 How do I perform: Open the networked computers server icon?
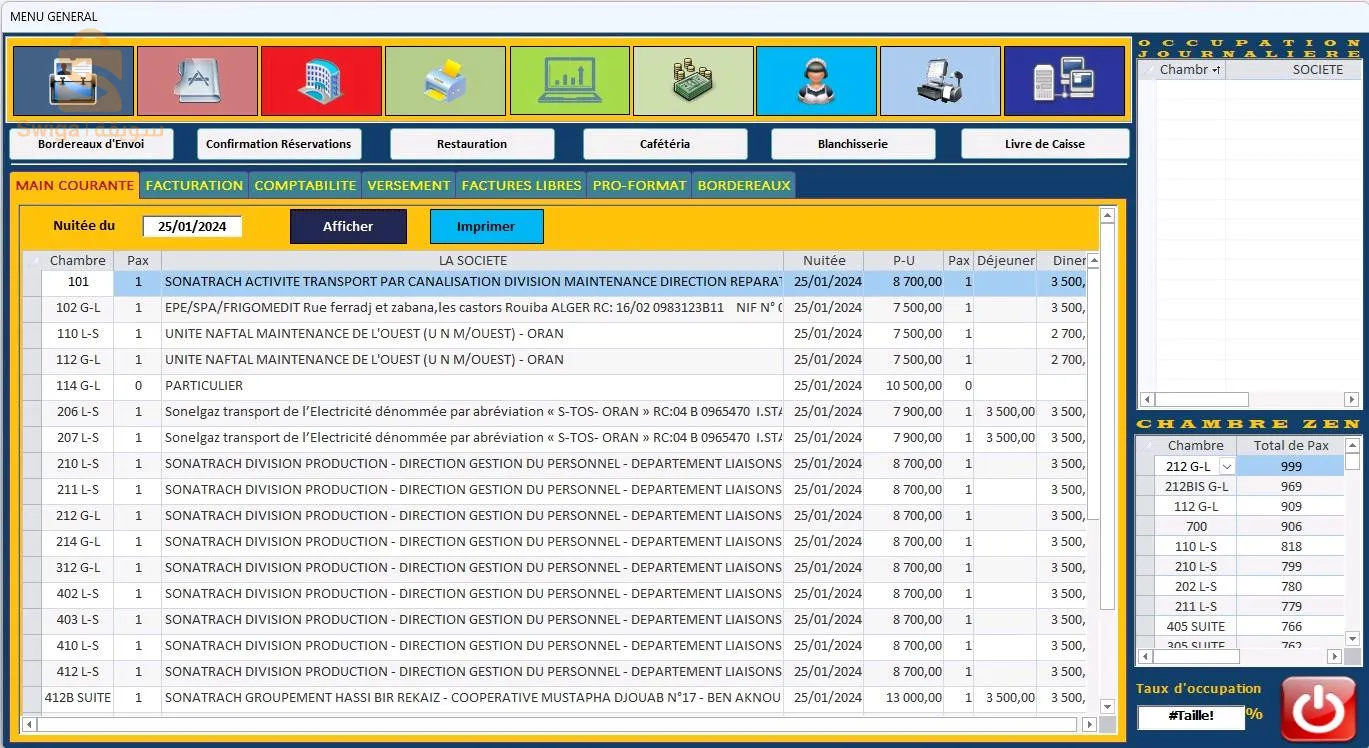point(1064,81)
